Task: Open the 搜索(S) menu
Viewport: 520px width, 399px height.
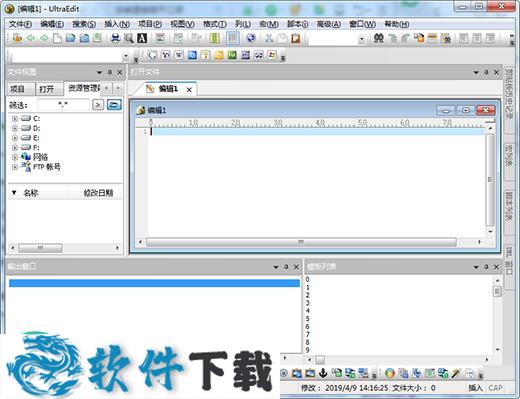Action: pyautogui.click(x=84, y=24)
